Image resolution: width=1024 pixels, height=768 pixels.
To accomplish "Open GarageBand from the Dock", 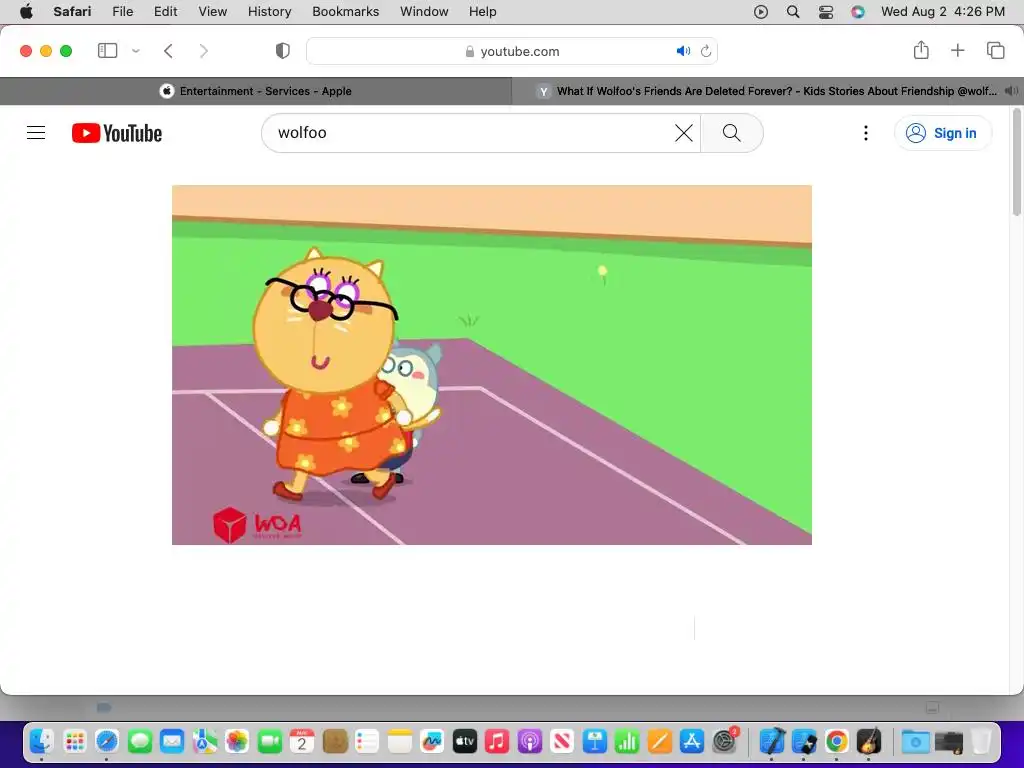I will point(869,742).
